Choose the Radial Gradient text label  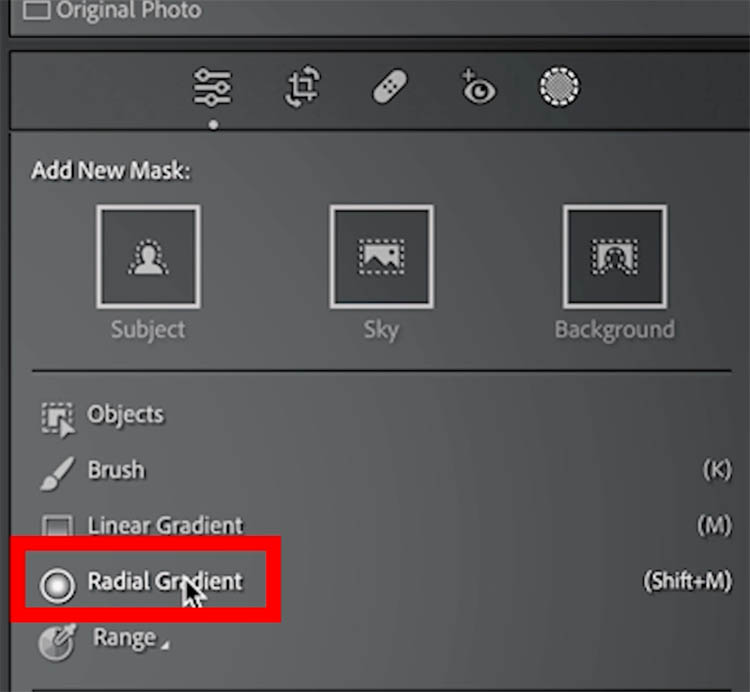(164, 581)
